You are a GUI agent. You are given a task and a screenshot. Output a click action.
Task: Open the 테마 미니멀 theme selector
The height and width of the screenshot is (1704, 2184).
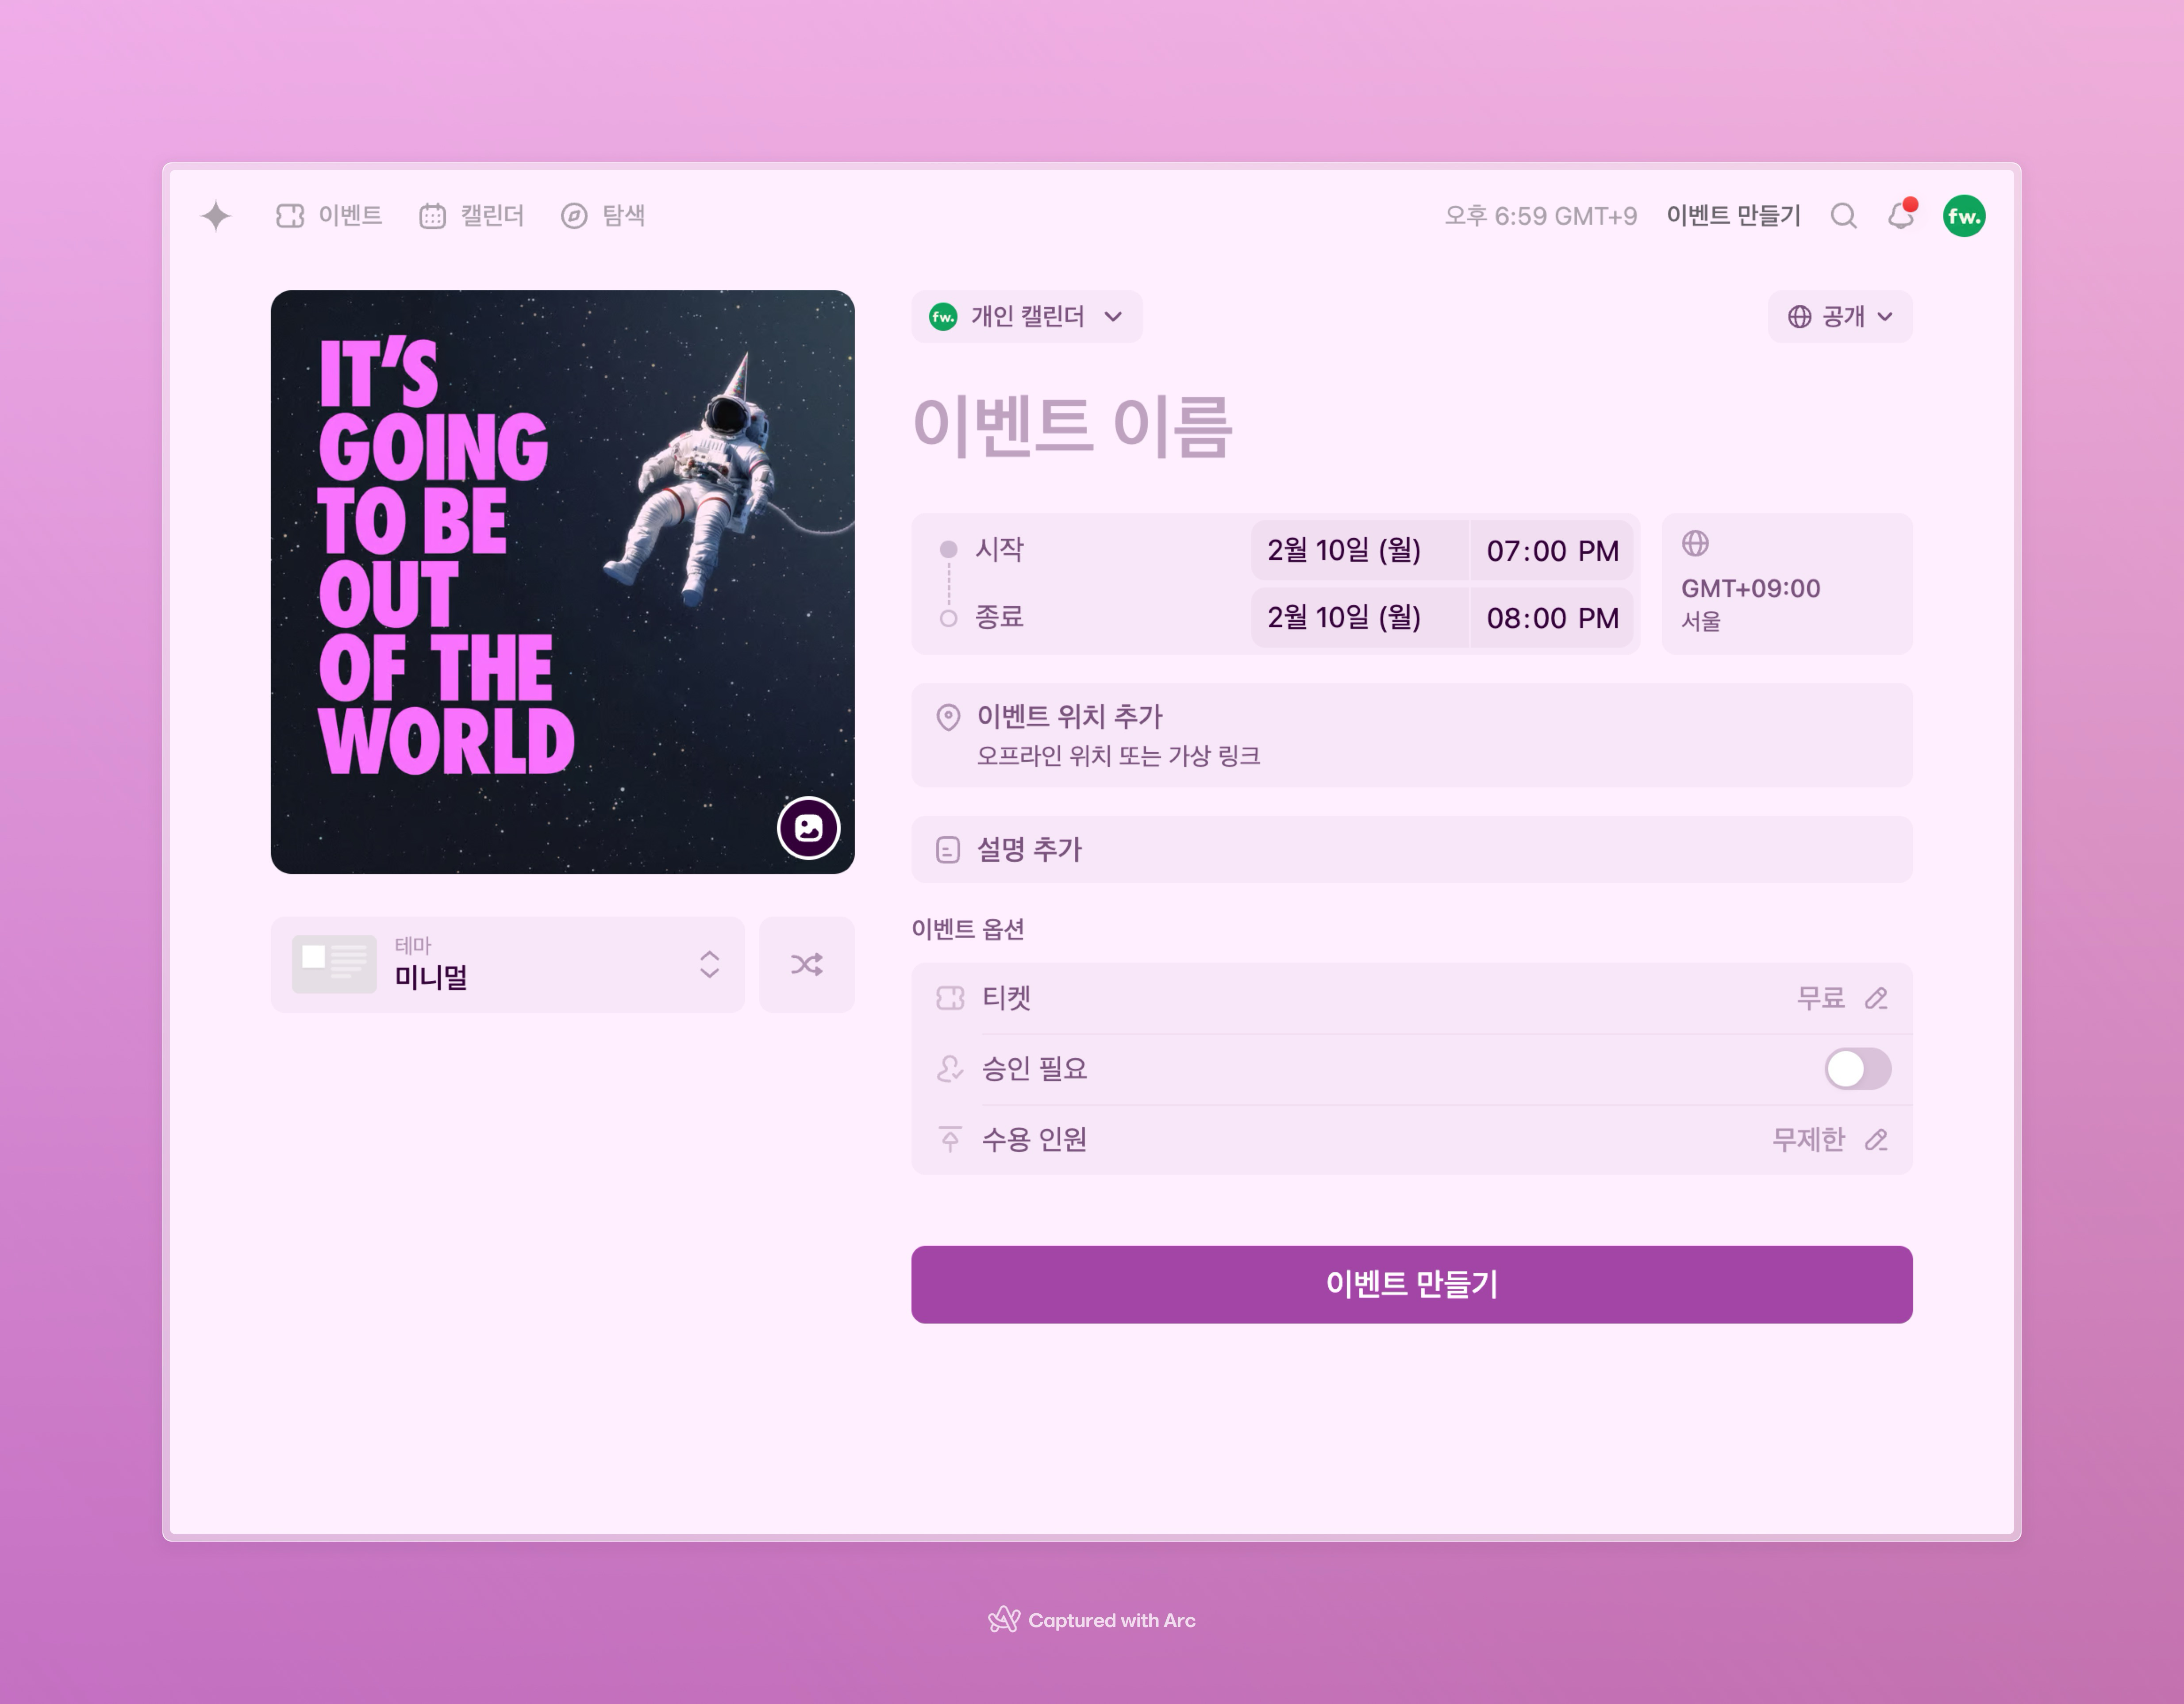pyautogui.click(x=508, y=965)
